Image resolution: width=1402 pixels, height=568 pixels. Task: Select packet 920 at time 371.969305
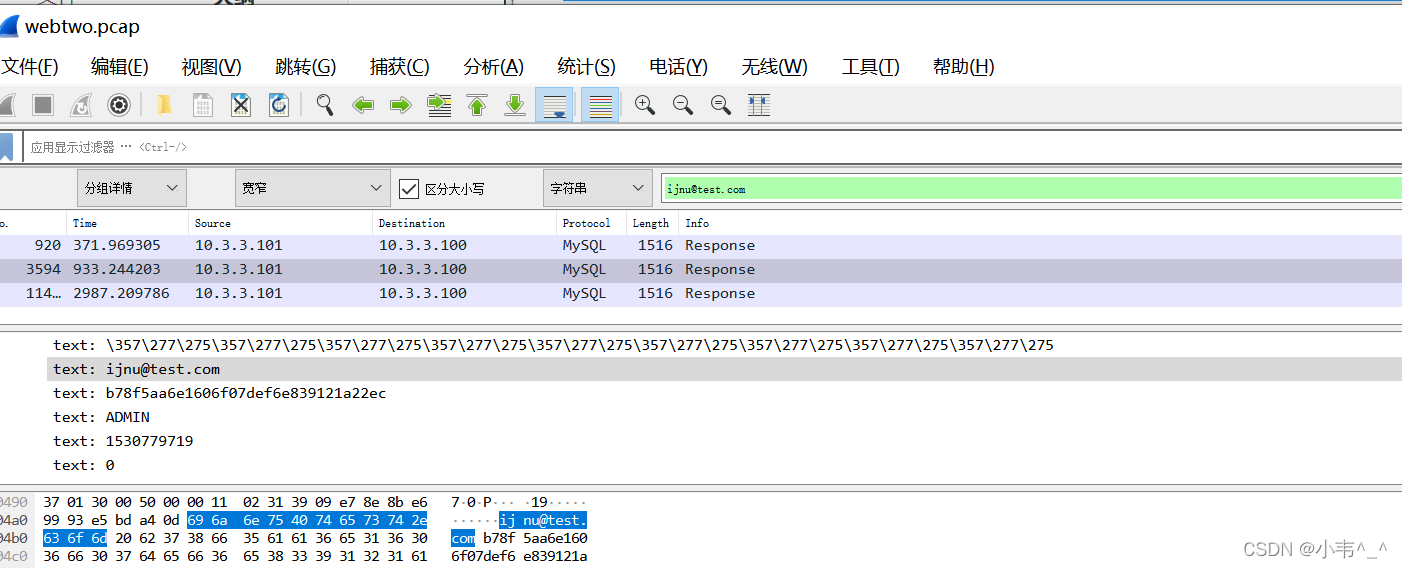[x=701, y=245]
